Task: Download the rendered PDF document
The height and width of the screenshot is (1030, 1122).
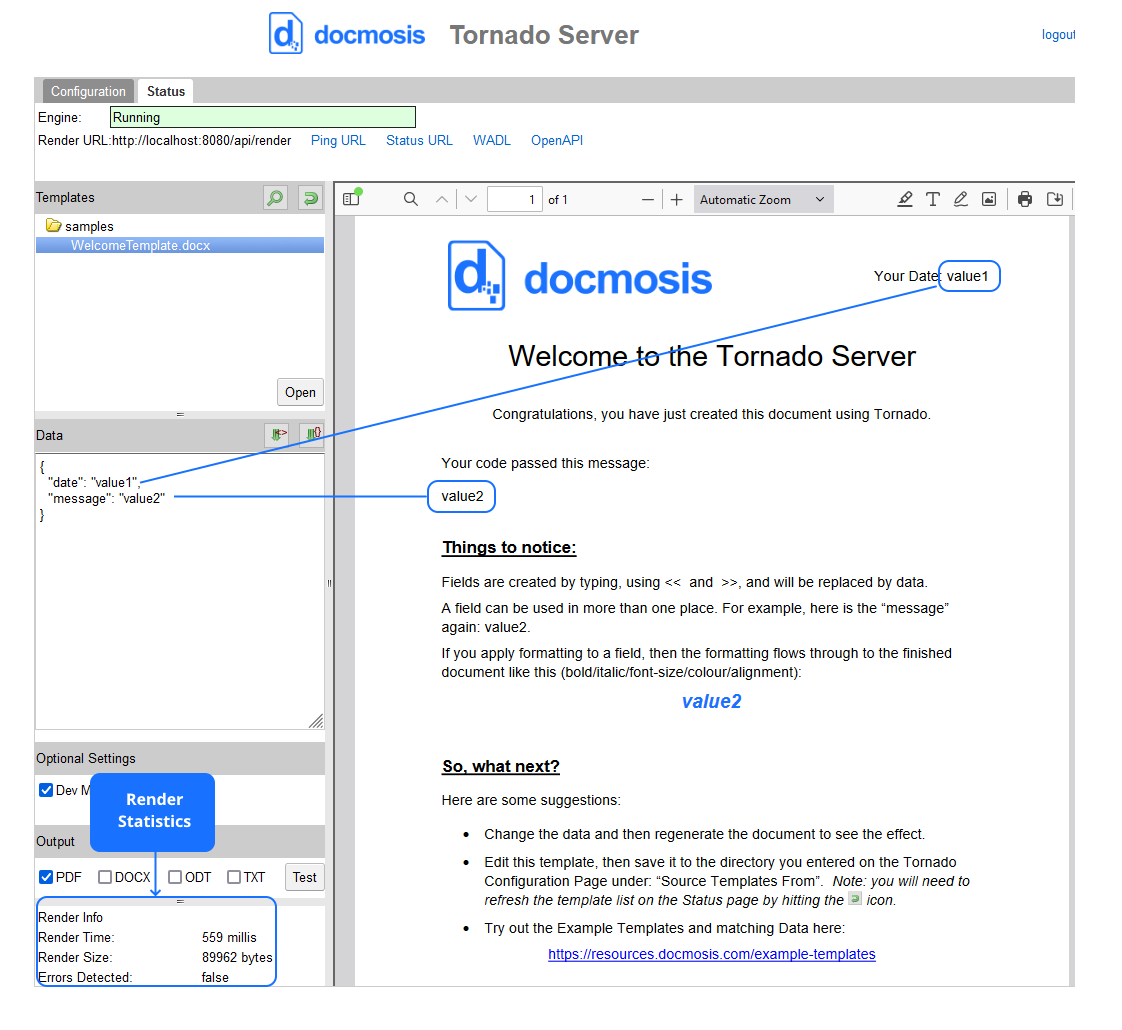Action: click(1054, 199)
